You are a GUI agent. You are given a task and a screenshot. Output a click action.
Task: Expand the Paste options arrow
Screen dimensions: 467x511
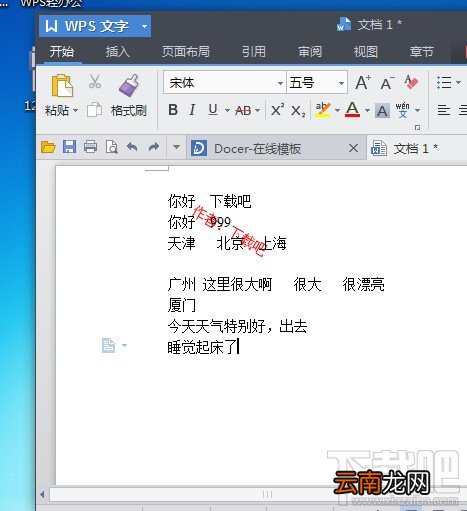pos(75,110)
